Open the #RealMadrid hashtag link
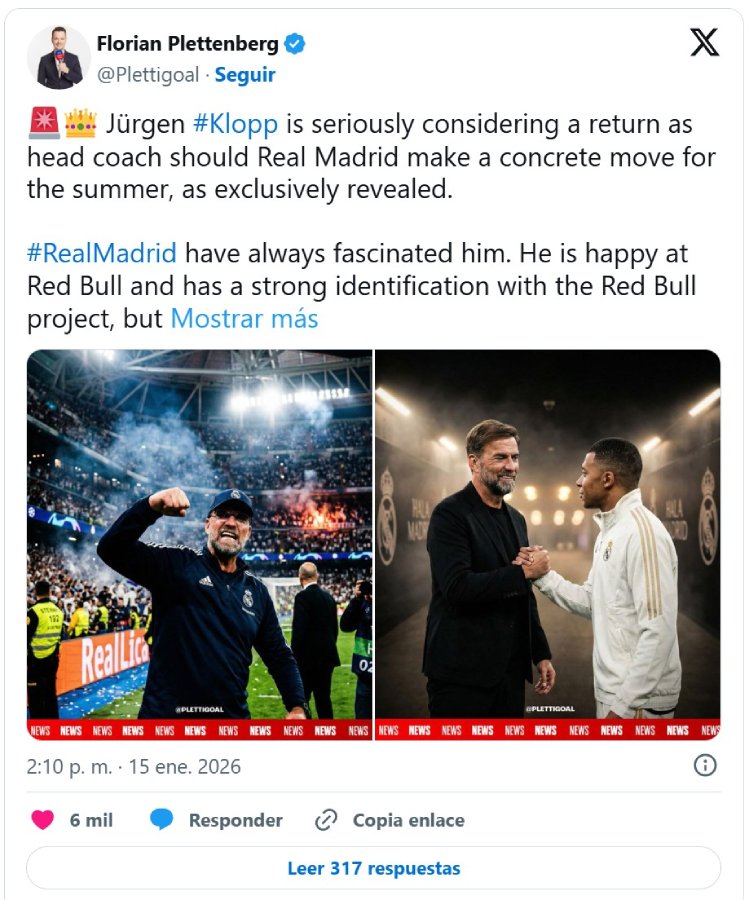The width and height of the screenshot is (749, 900). [x=101, y=254]
